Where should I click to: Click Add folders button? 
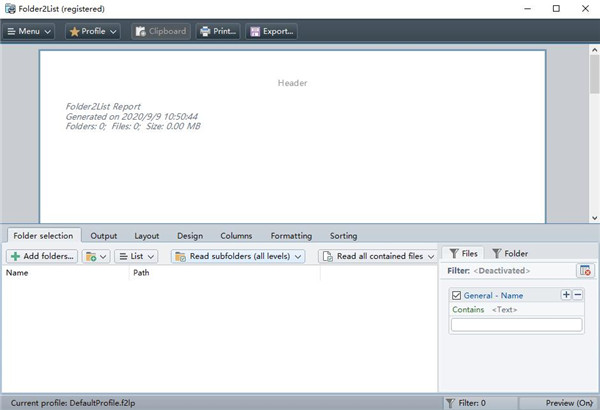tap(42, 257)
